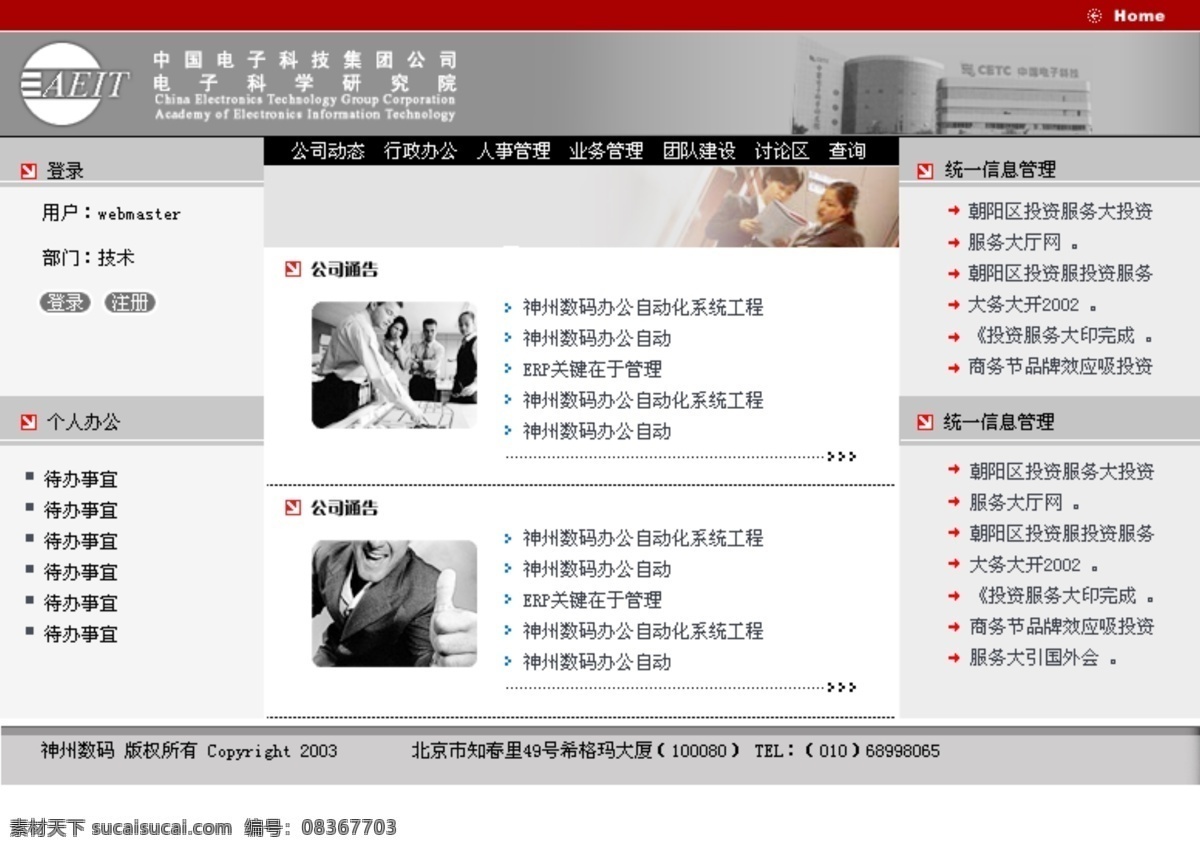Open the thumbs-up man photo thumbnail
This screenshot has width=1200, height=851.
(x=394, y=604)
